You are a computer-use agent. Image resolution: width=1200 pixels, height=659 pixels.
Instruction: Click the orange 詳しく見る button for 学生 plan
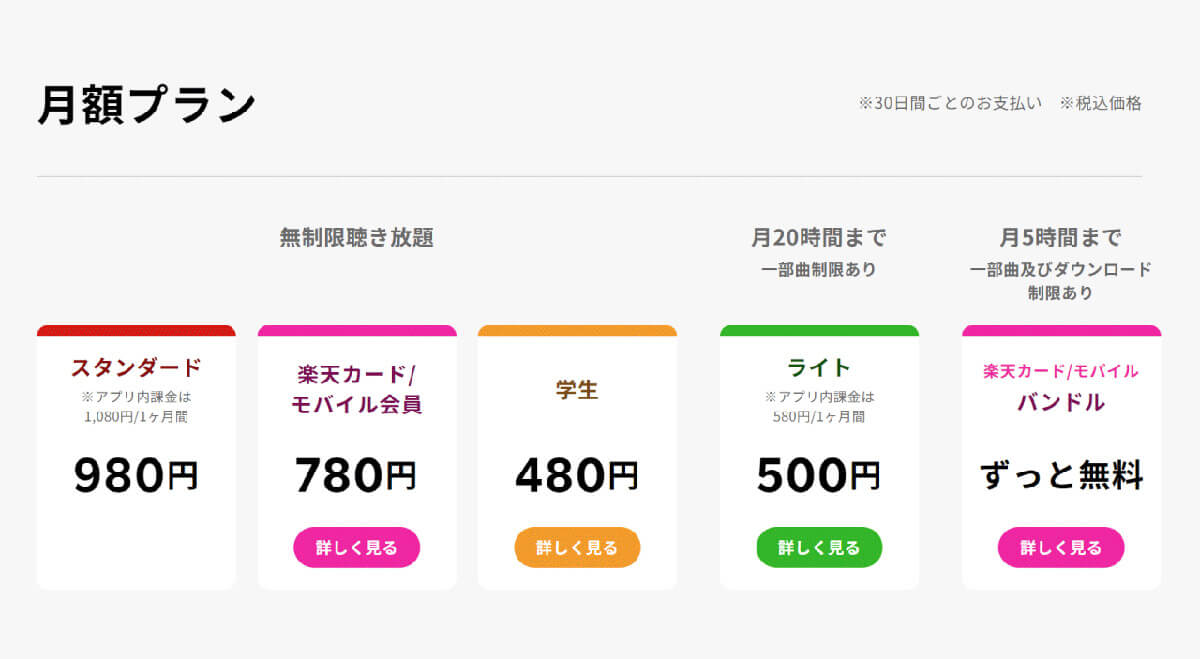click(577, 547)
